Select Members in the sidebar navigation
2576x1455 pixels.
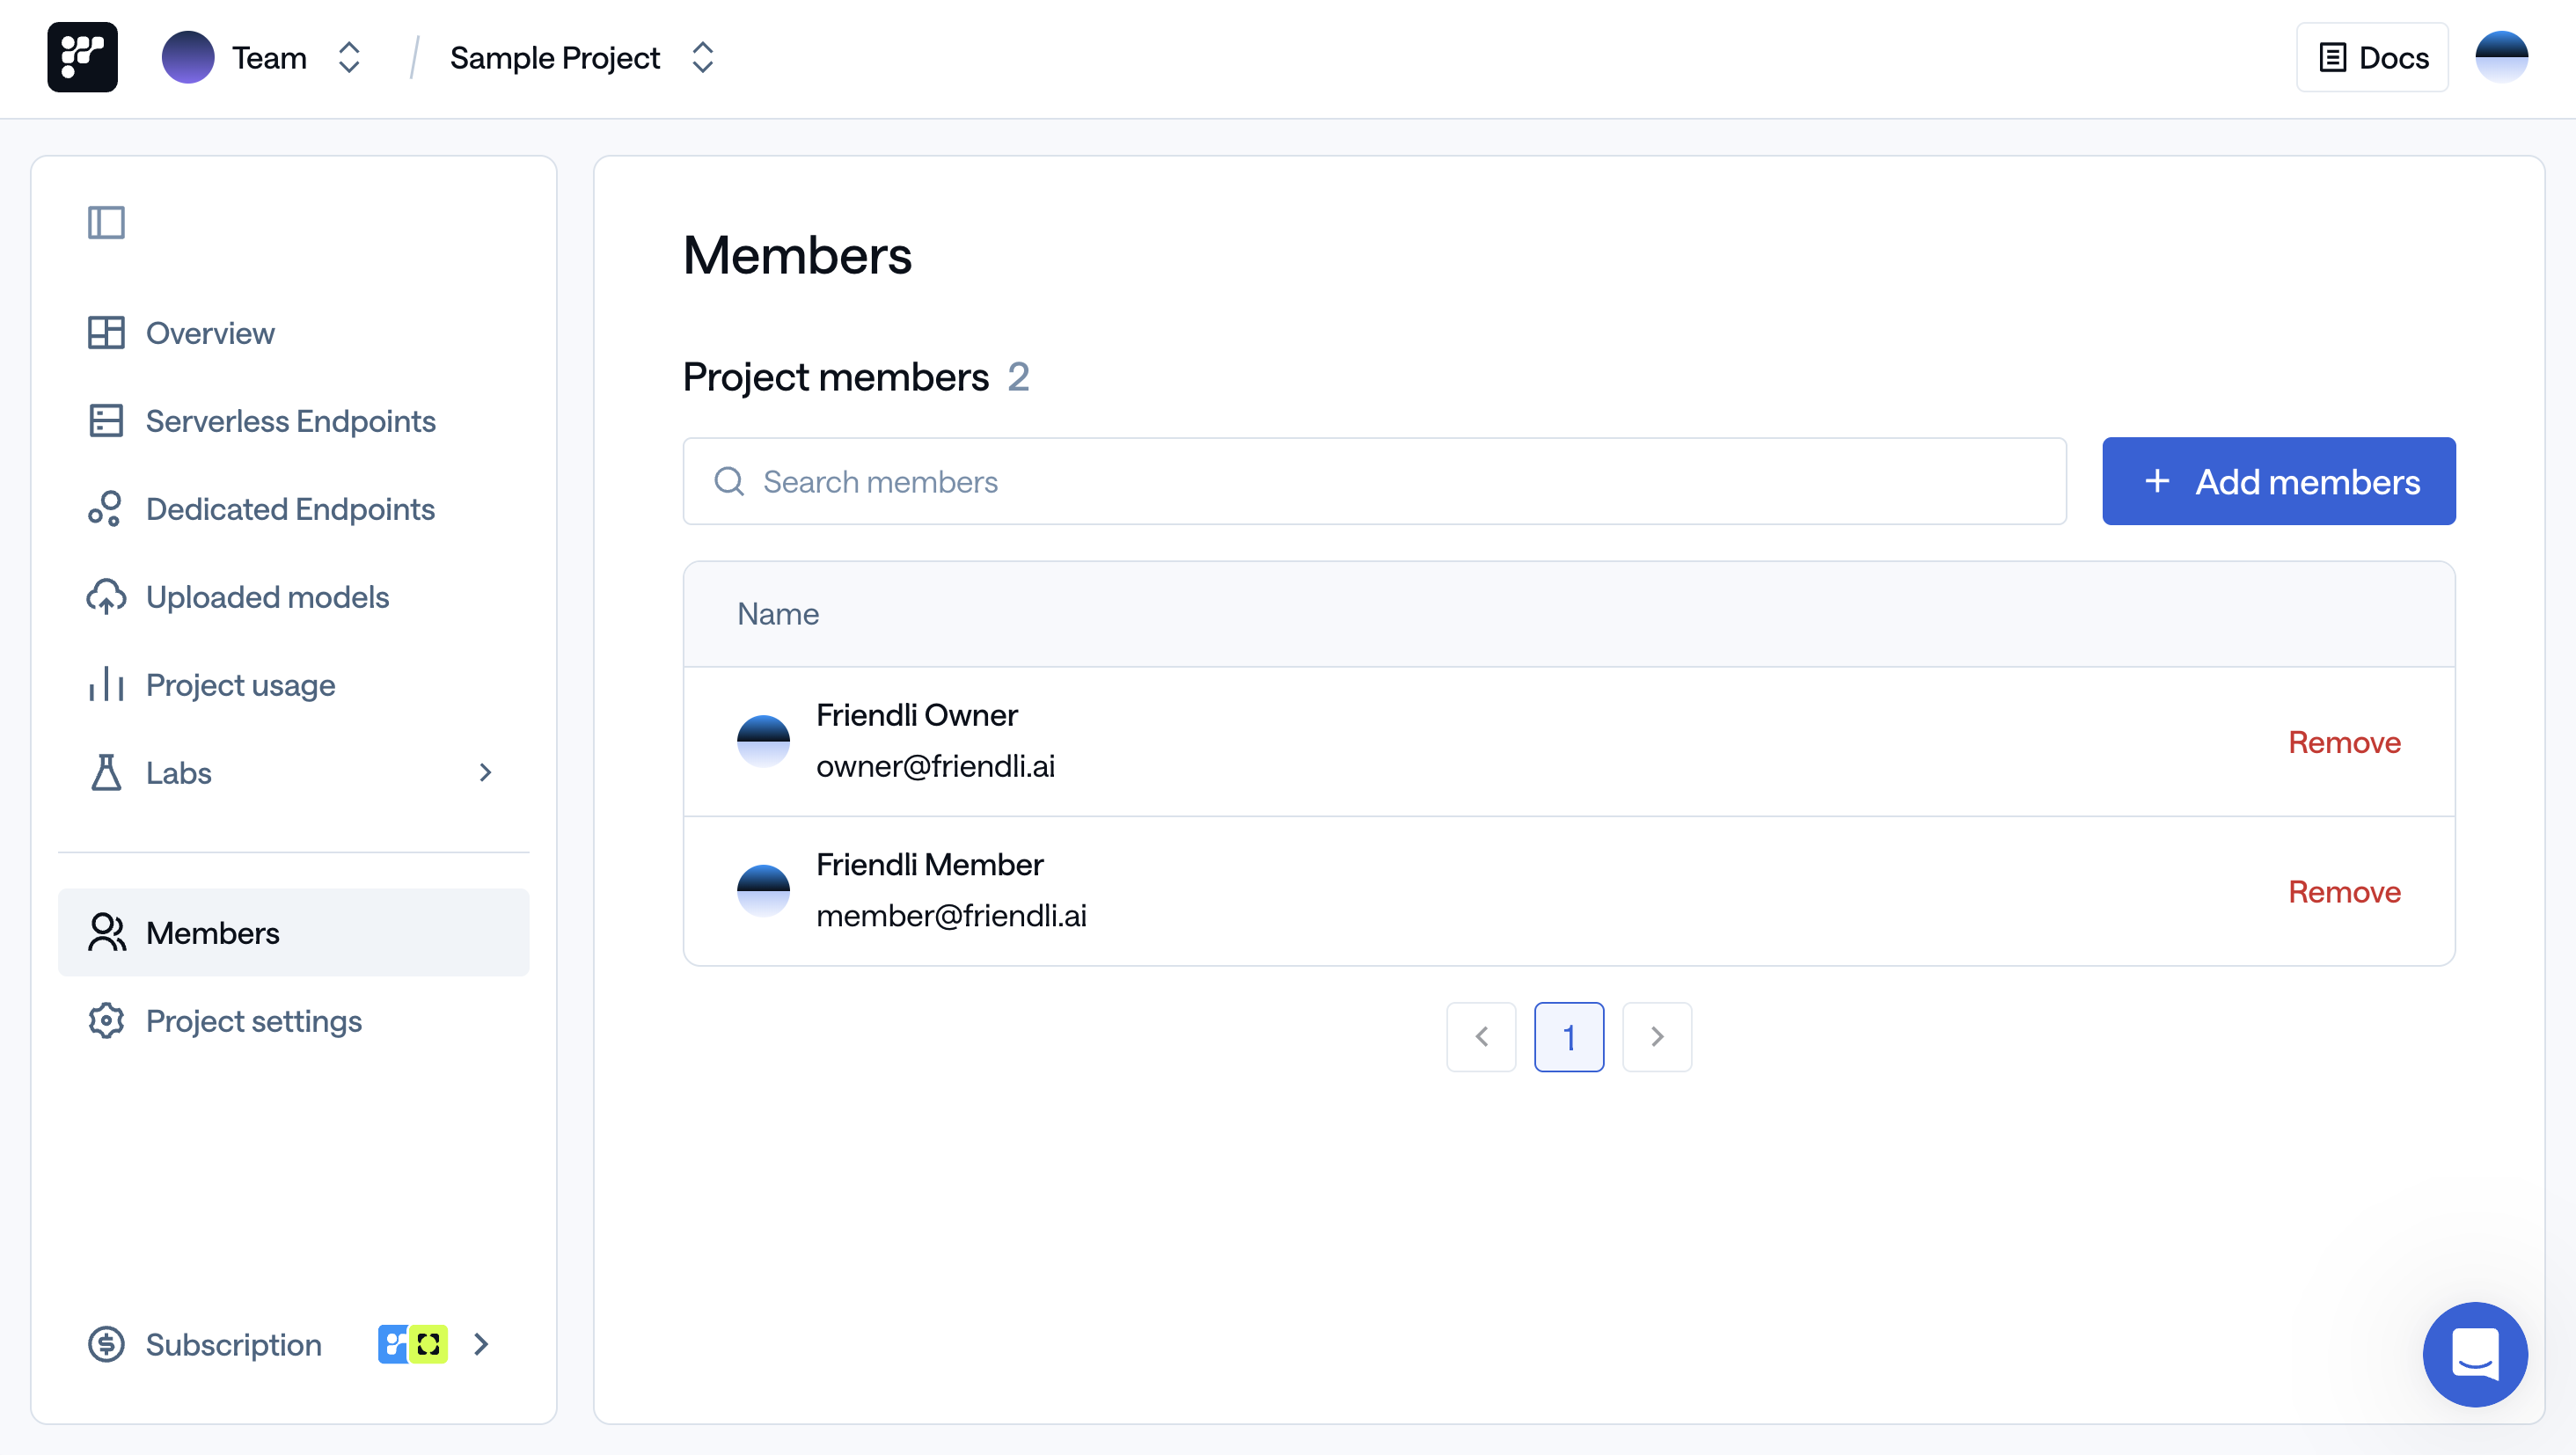point(212,932)
